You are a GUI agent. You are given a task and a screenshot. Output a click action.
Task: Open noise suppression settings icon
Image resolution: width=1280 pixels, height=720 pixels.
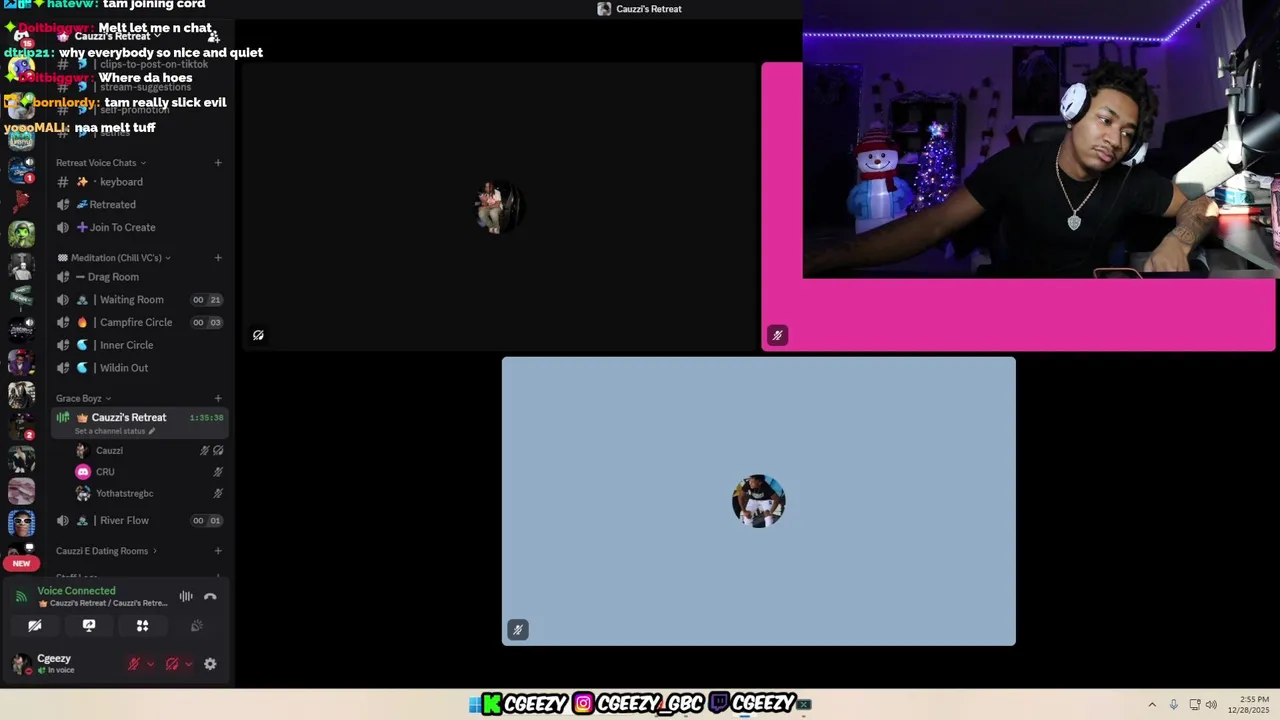click(x=186, y=597)
